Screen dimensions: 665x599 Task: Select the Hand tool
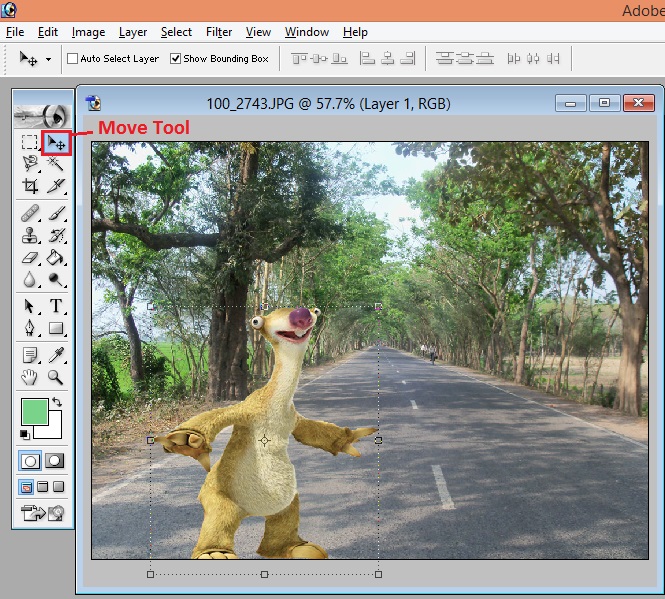(30, 377)
